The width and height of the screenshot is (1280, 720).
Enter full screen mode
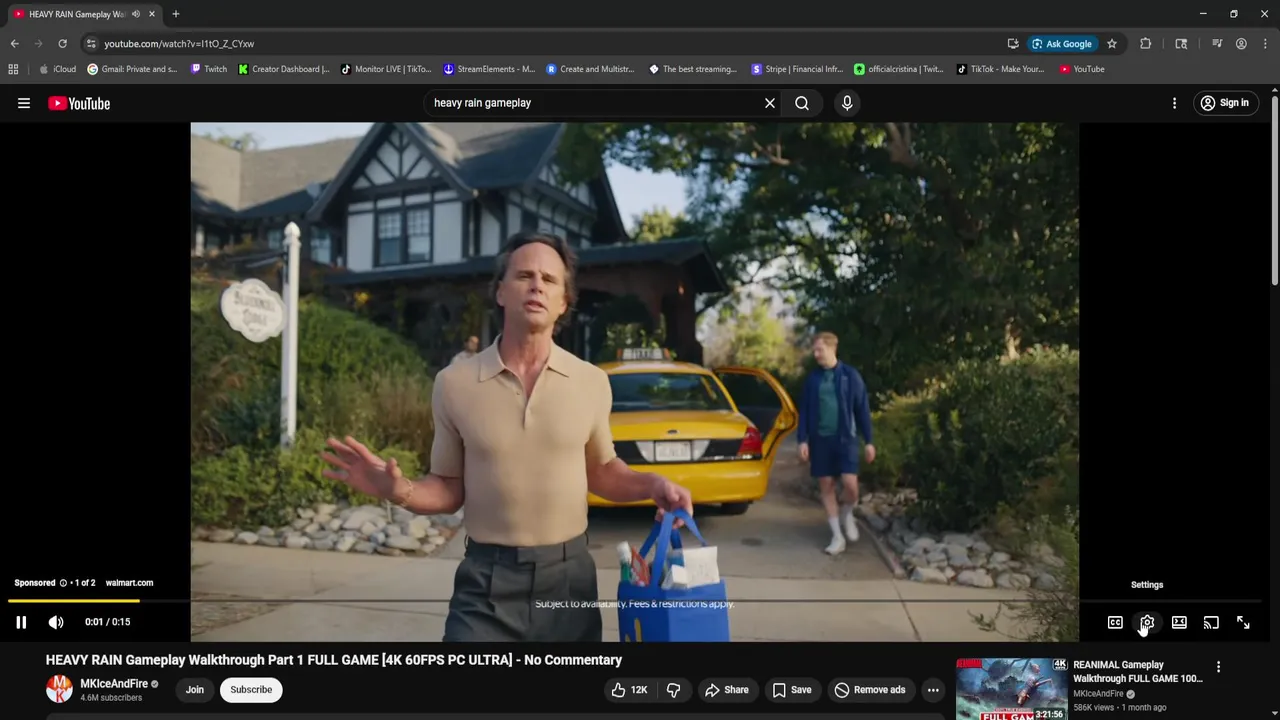coord(1243,622)
